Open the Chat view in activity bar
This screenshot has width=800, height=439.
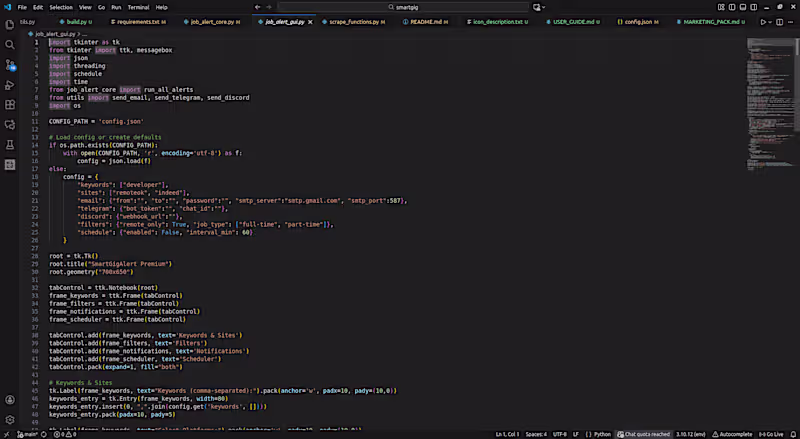10,125
